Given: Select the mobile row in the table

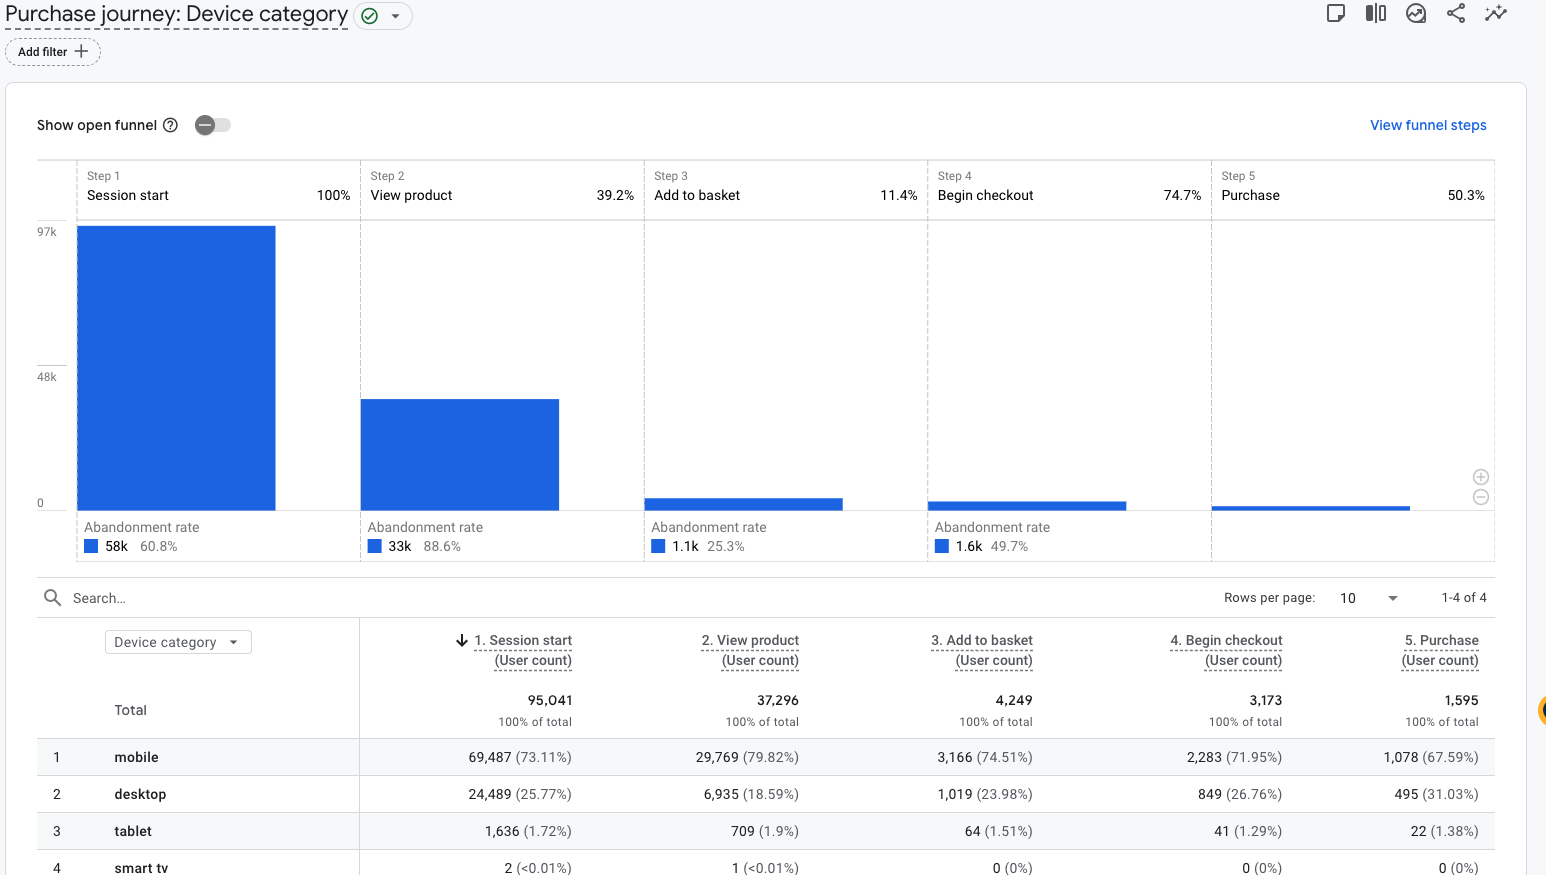Looking at the screenshot, I should pyautogui.click(x=766, y=757).
